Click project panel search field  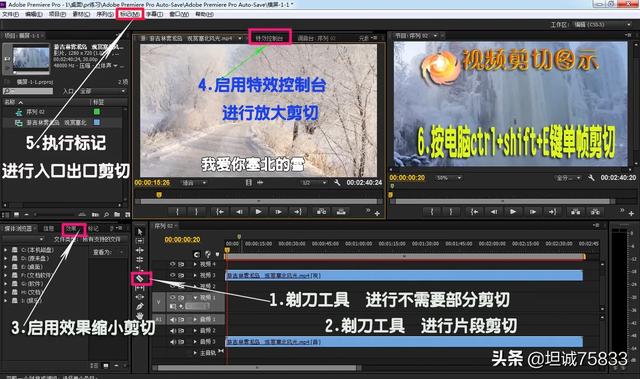coord(28,91)
